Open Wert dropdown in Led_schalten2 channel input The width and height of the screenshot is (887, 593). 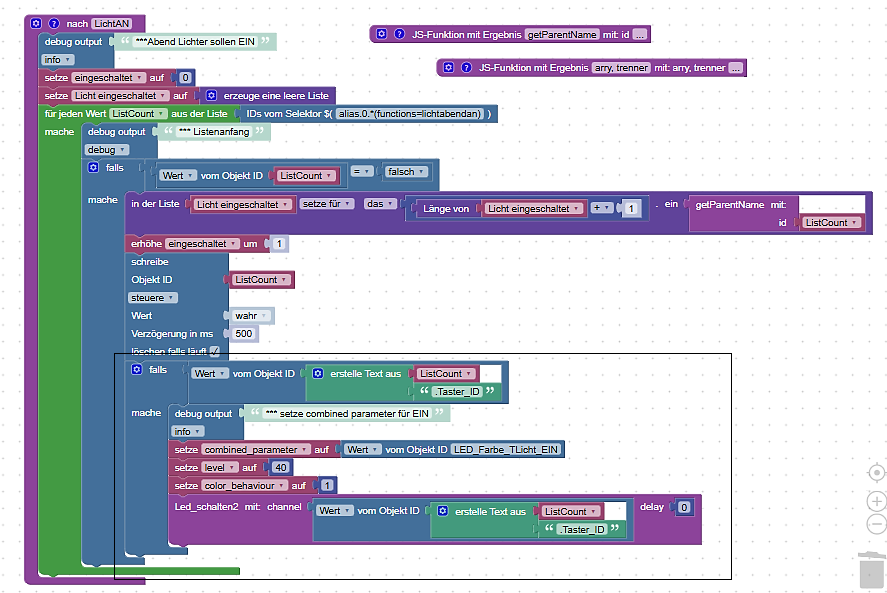point(334,511)
